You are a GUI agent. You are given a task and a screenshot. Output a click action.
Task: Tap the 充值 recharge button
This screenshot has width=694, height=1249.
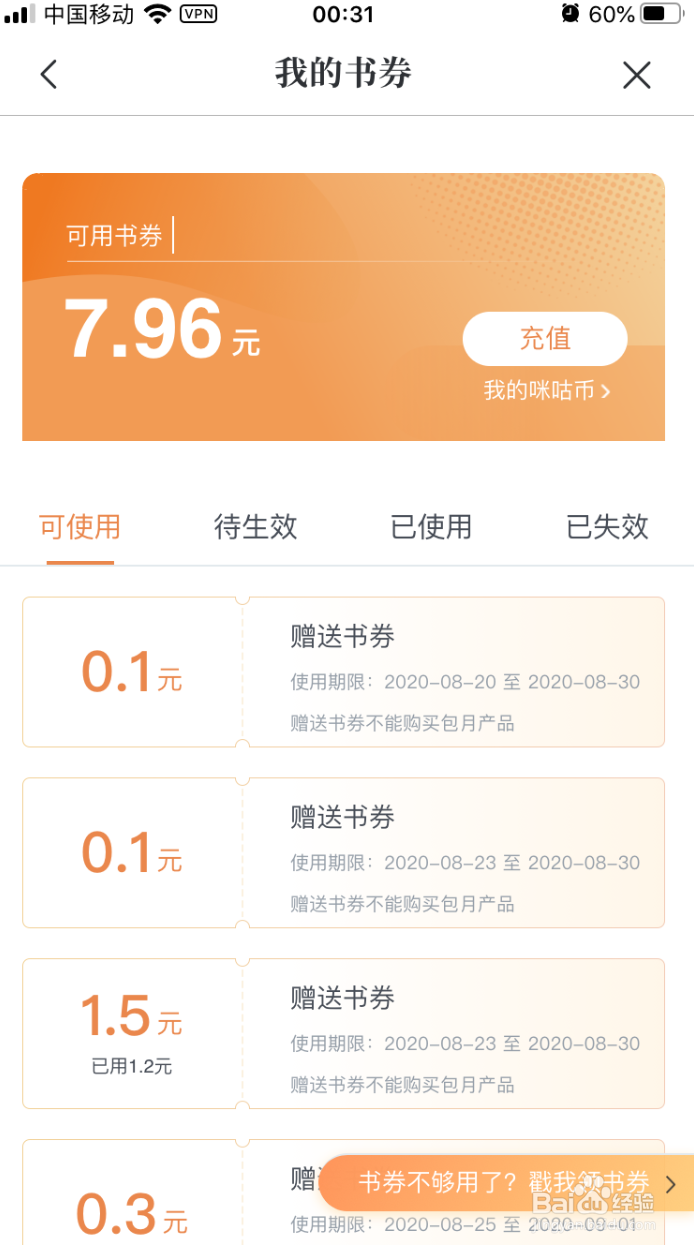click(x=545, y=339)
